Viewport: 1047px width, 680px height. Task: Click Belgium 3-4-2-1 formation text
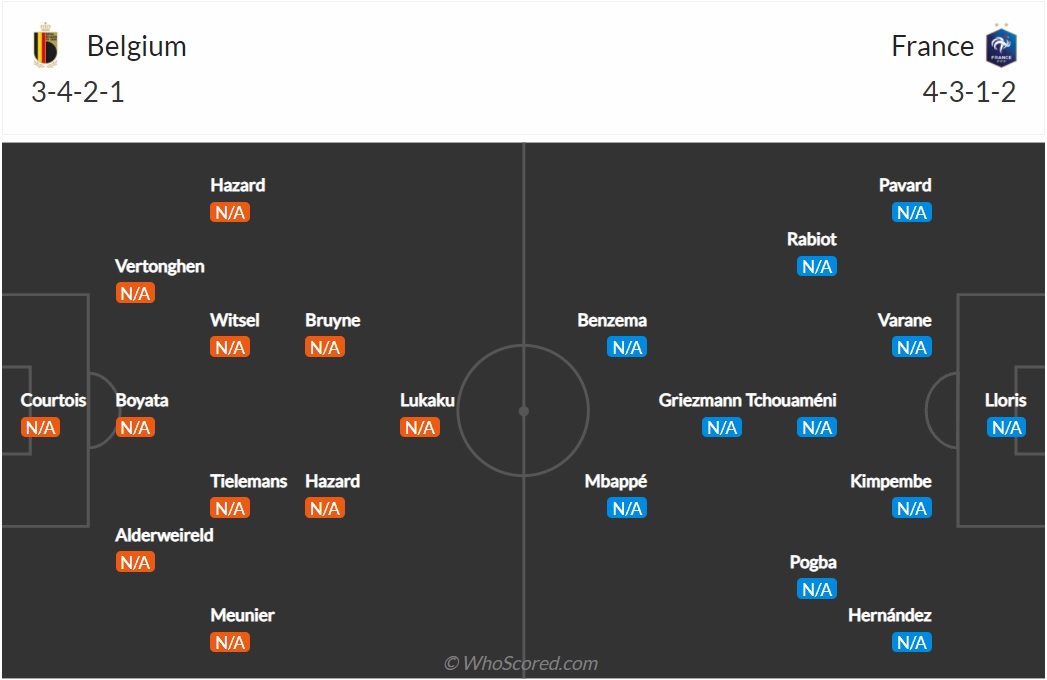tap(78, 92)
